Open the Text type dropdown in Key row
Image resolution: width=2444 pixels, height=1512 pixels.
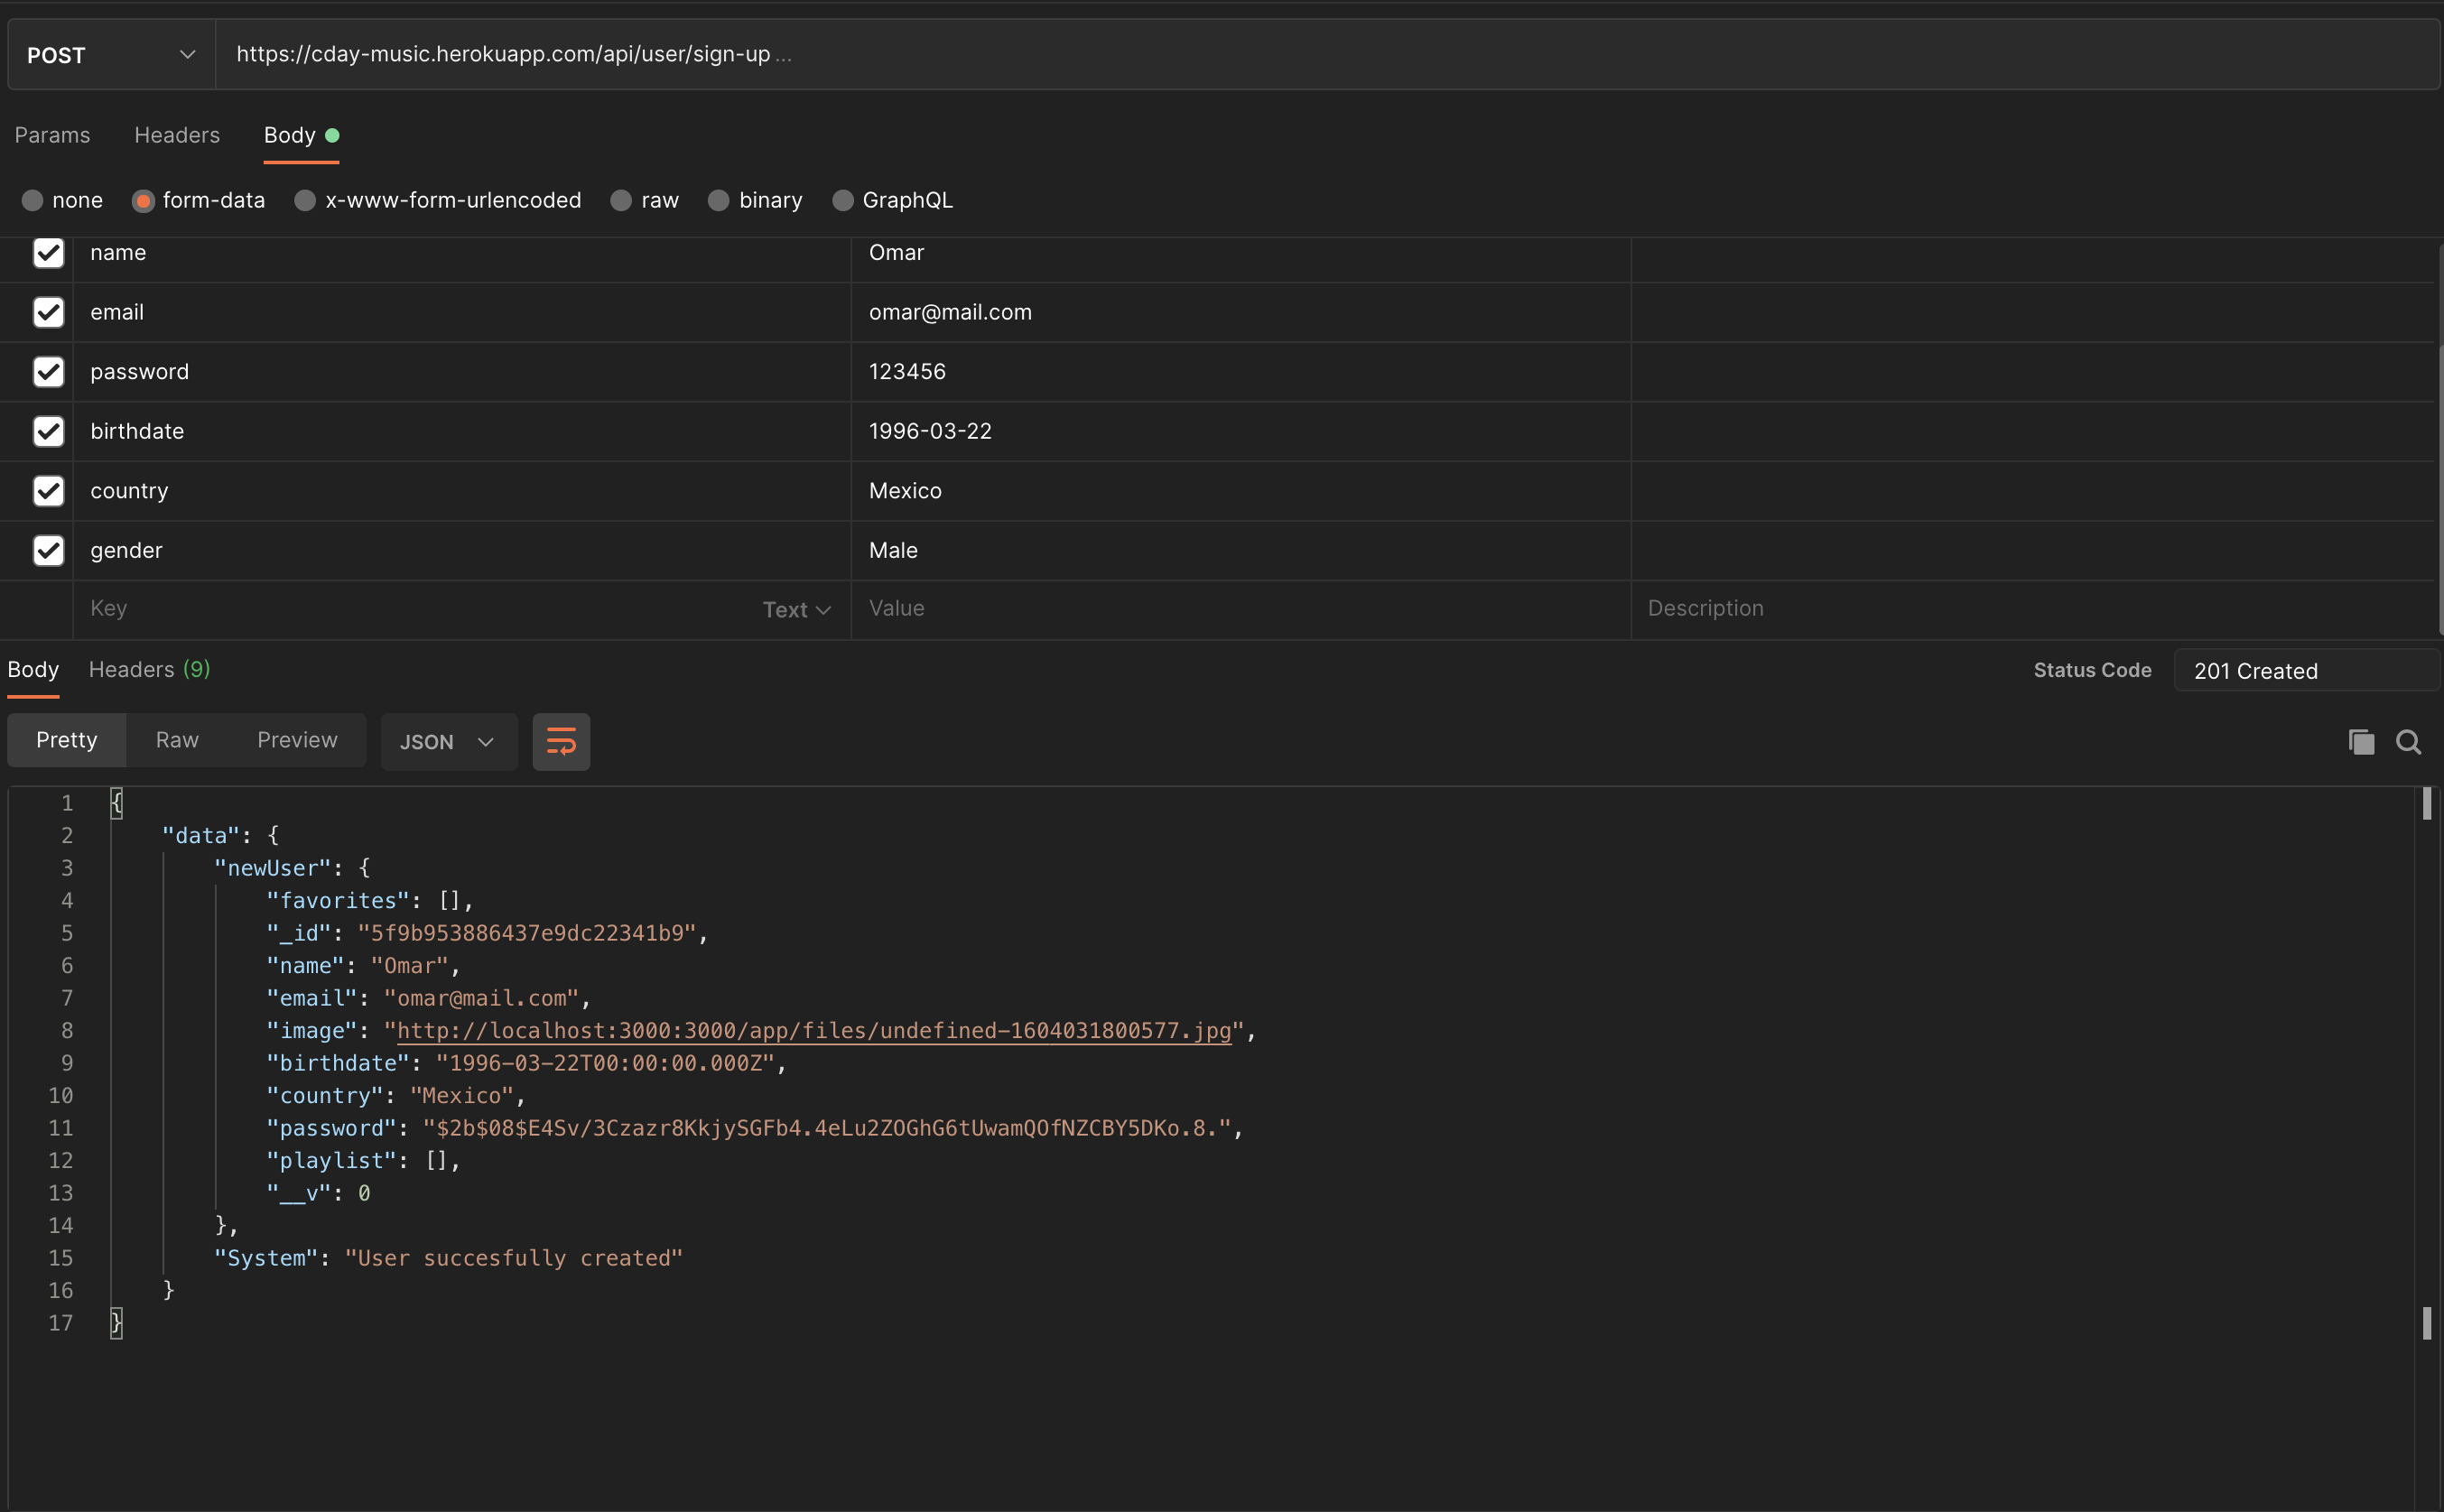coord(796,610)
